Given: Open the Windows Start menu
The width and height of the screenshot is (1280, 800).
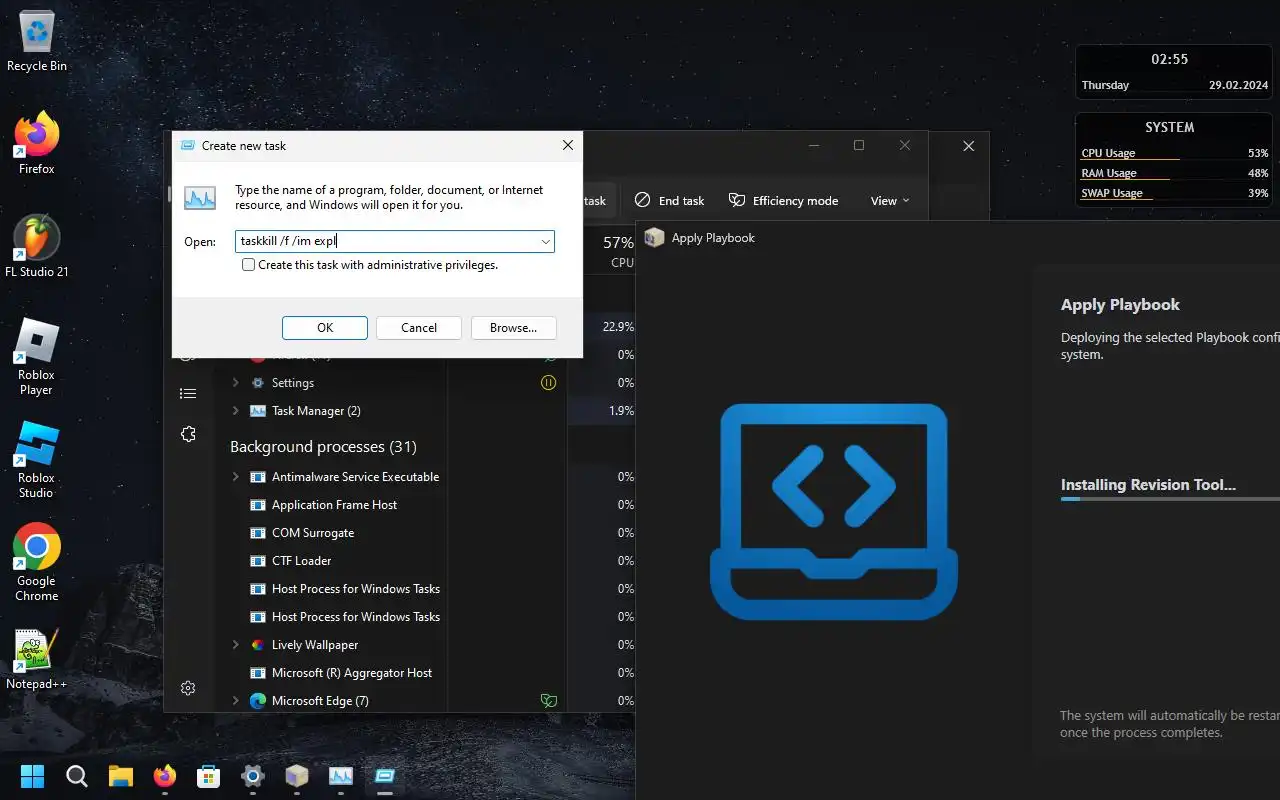Looking at the screenshot, I should pos(32,776).
